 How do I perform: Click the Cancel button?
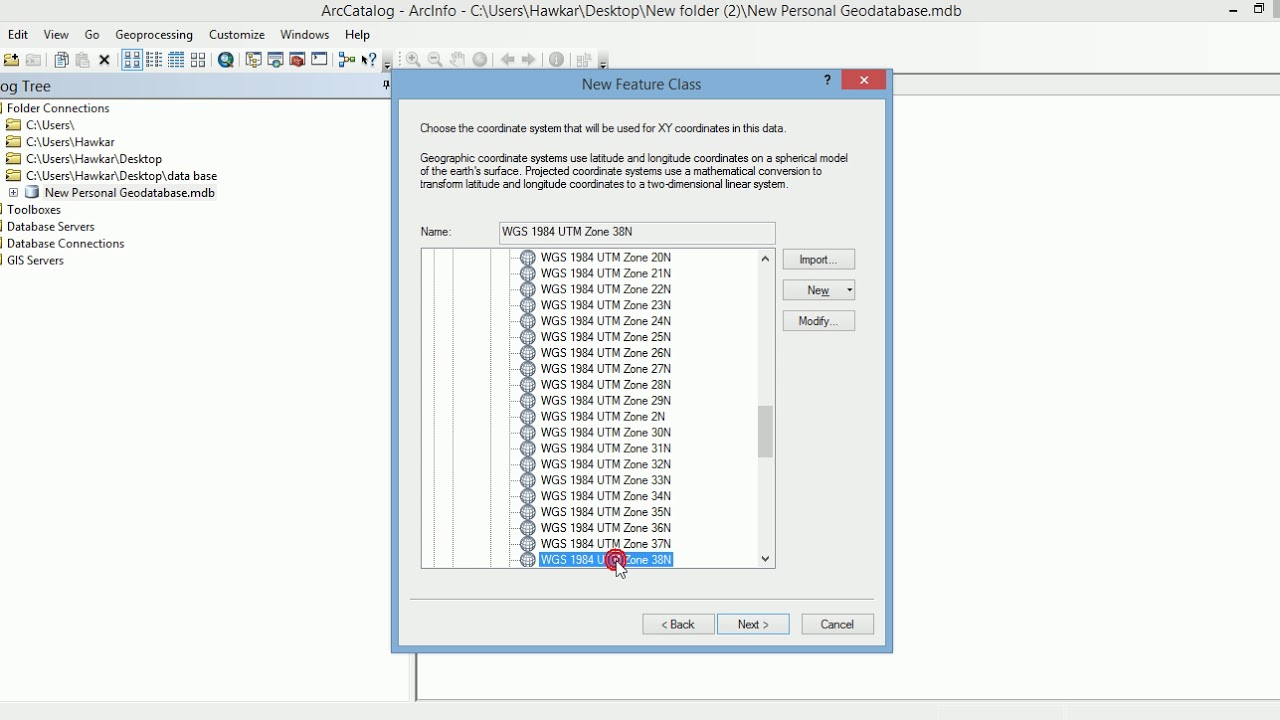point(837,624)
